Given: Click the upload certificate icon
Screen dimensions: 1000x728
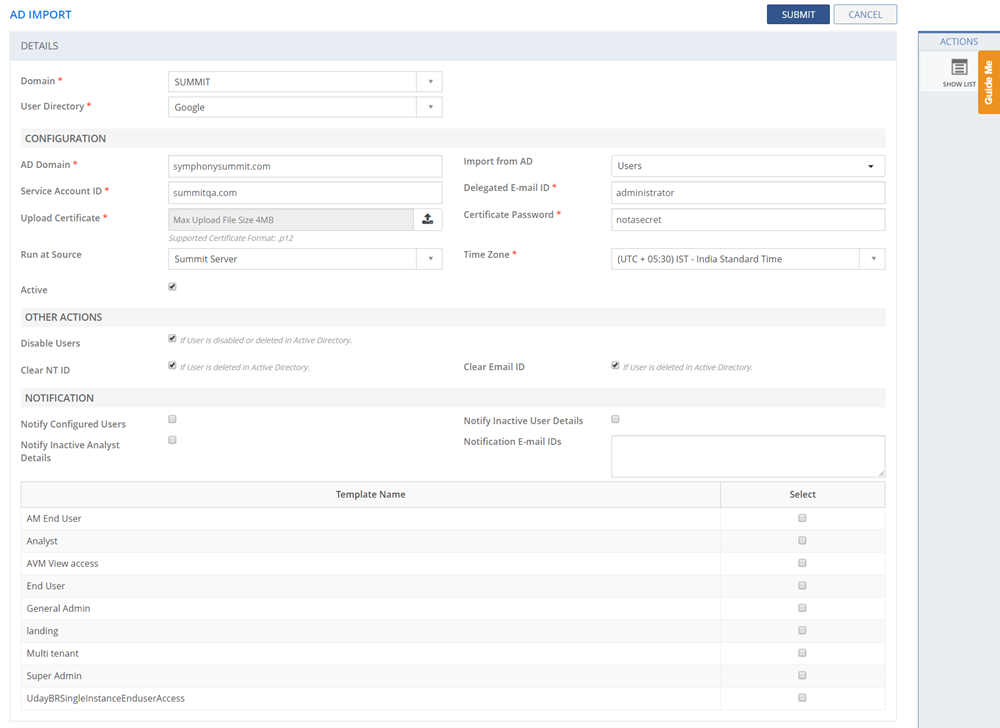Looking at the screenshot, I should (x=427, y=219).
